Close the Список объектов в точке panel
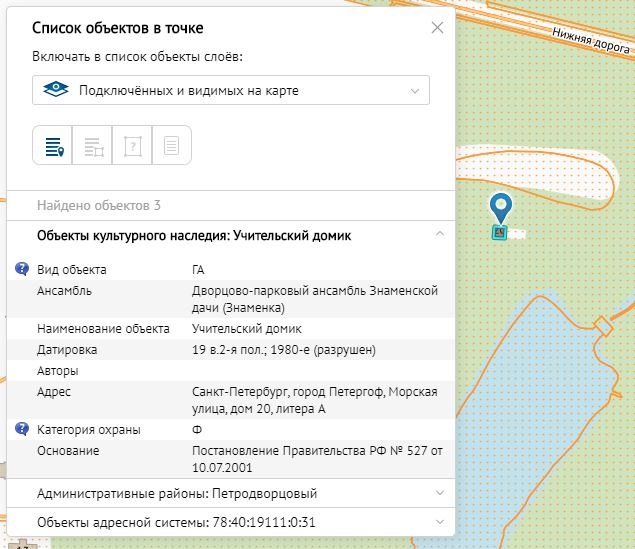635x549 pixels. point(437,28)
